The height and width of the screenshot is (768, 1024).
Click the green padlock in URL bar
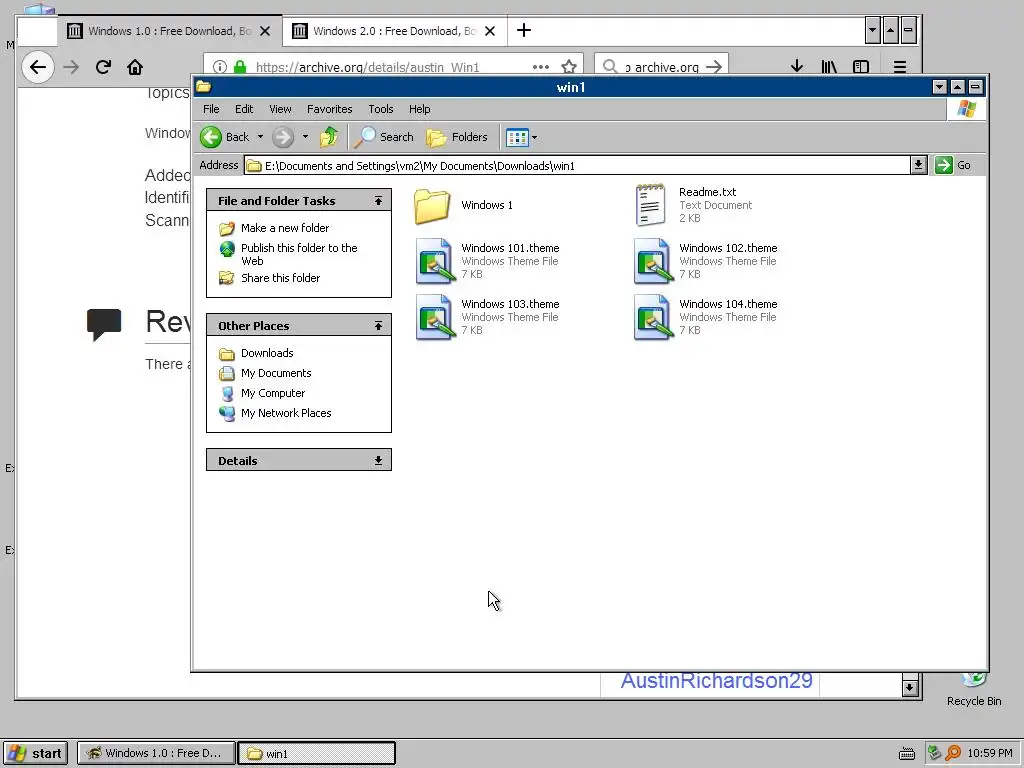pos(240,67)
